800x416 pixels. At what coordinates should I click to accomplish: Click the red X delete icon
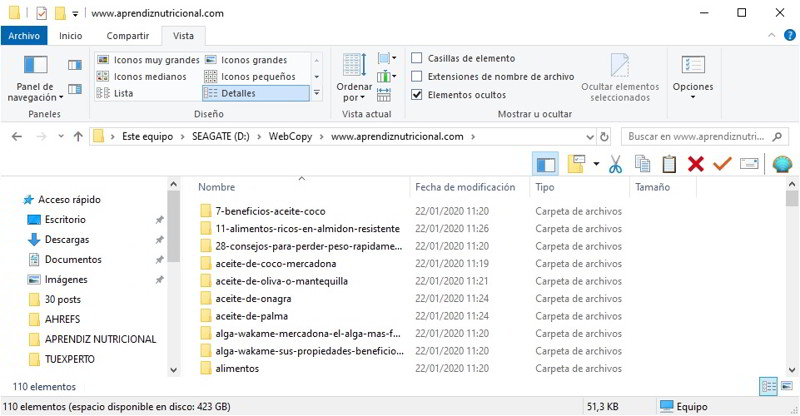696,164
